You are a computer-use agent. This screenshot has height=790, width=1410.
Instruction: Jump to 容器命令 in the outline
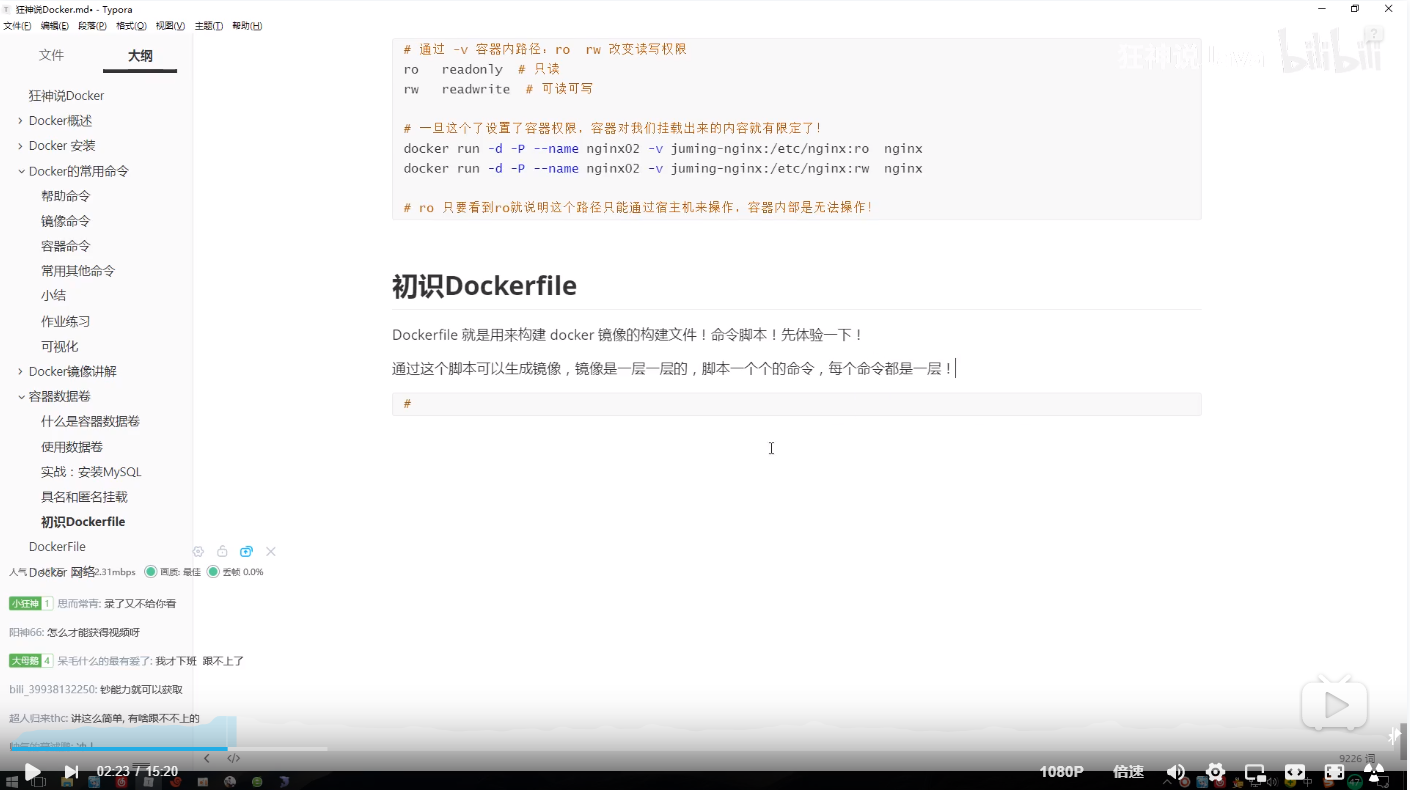tap(66, 246)
